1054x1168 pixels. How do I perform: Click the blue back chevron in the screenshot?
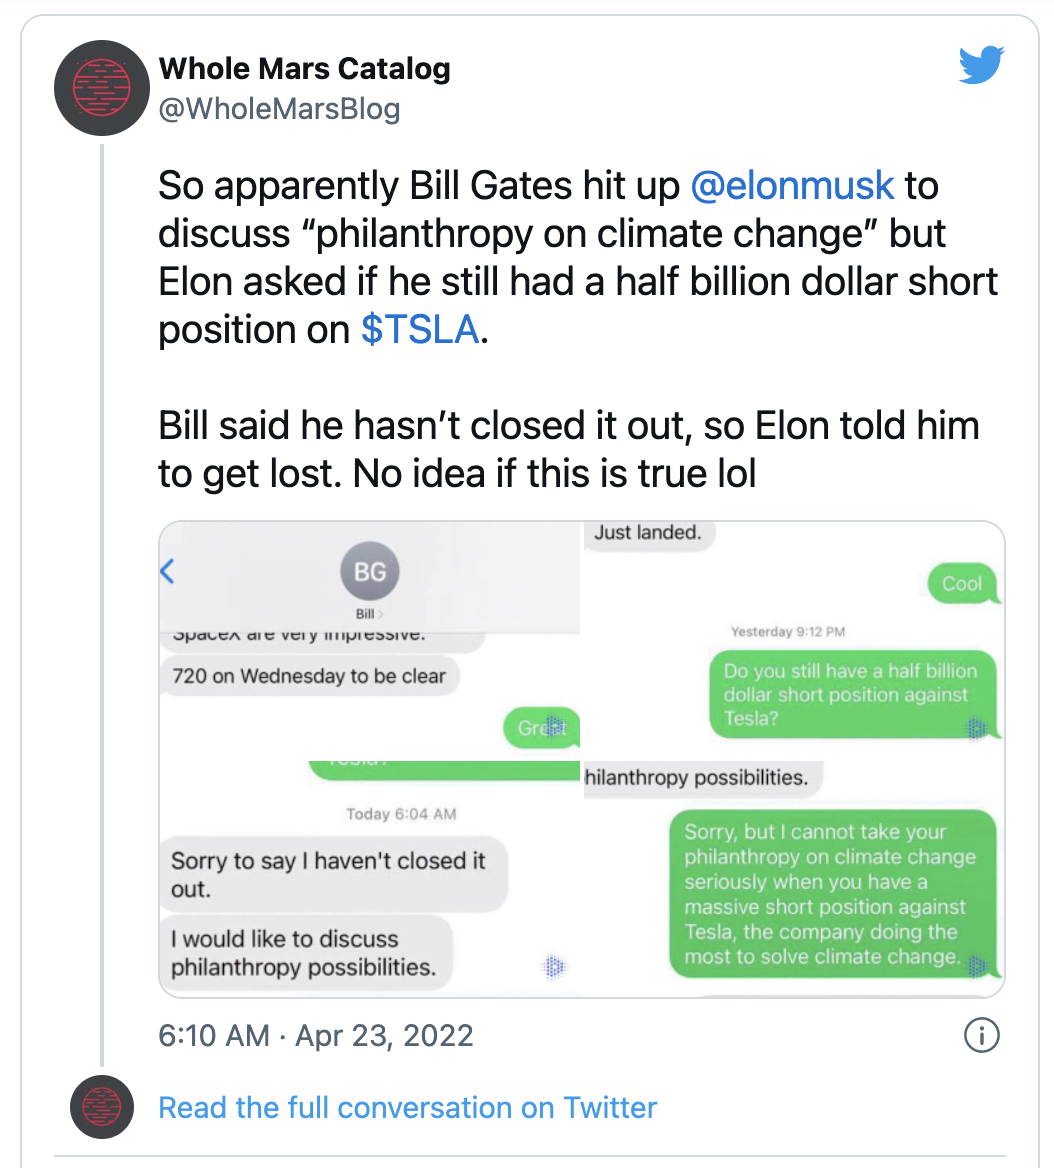[x=168, y=572]
